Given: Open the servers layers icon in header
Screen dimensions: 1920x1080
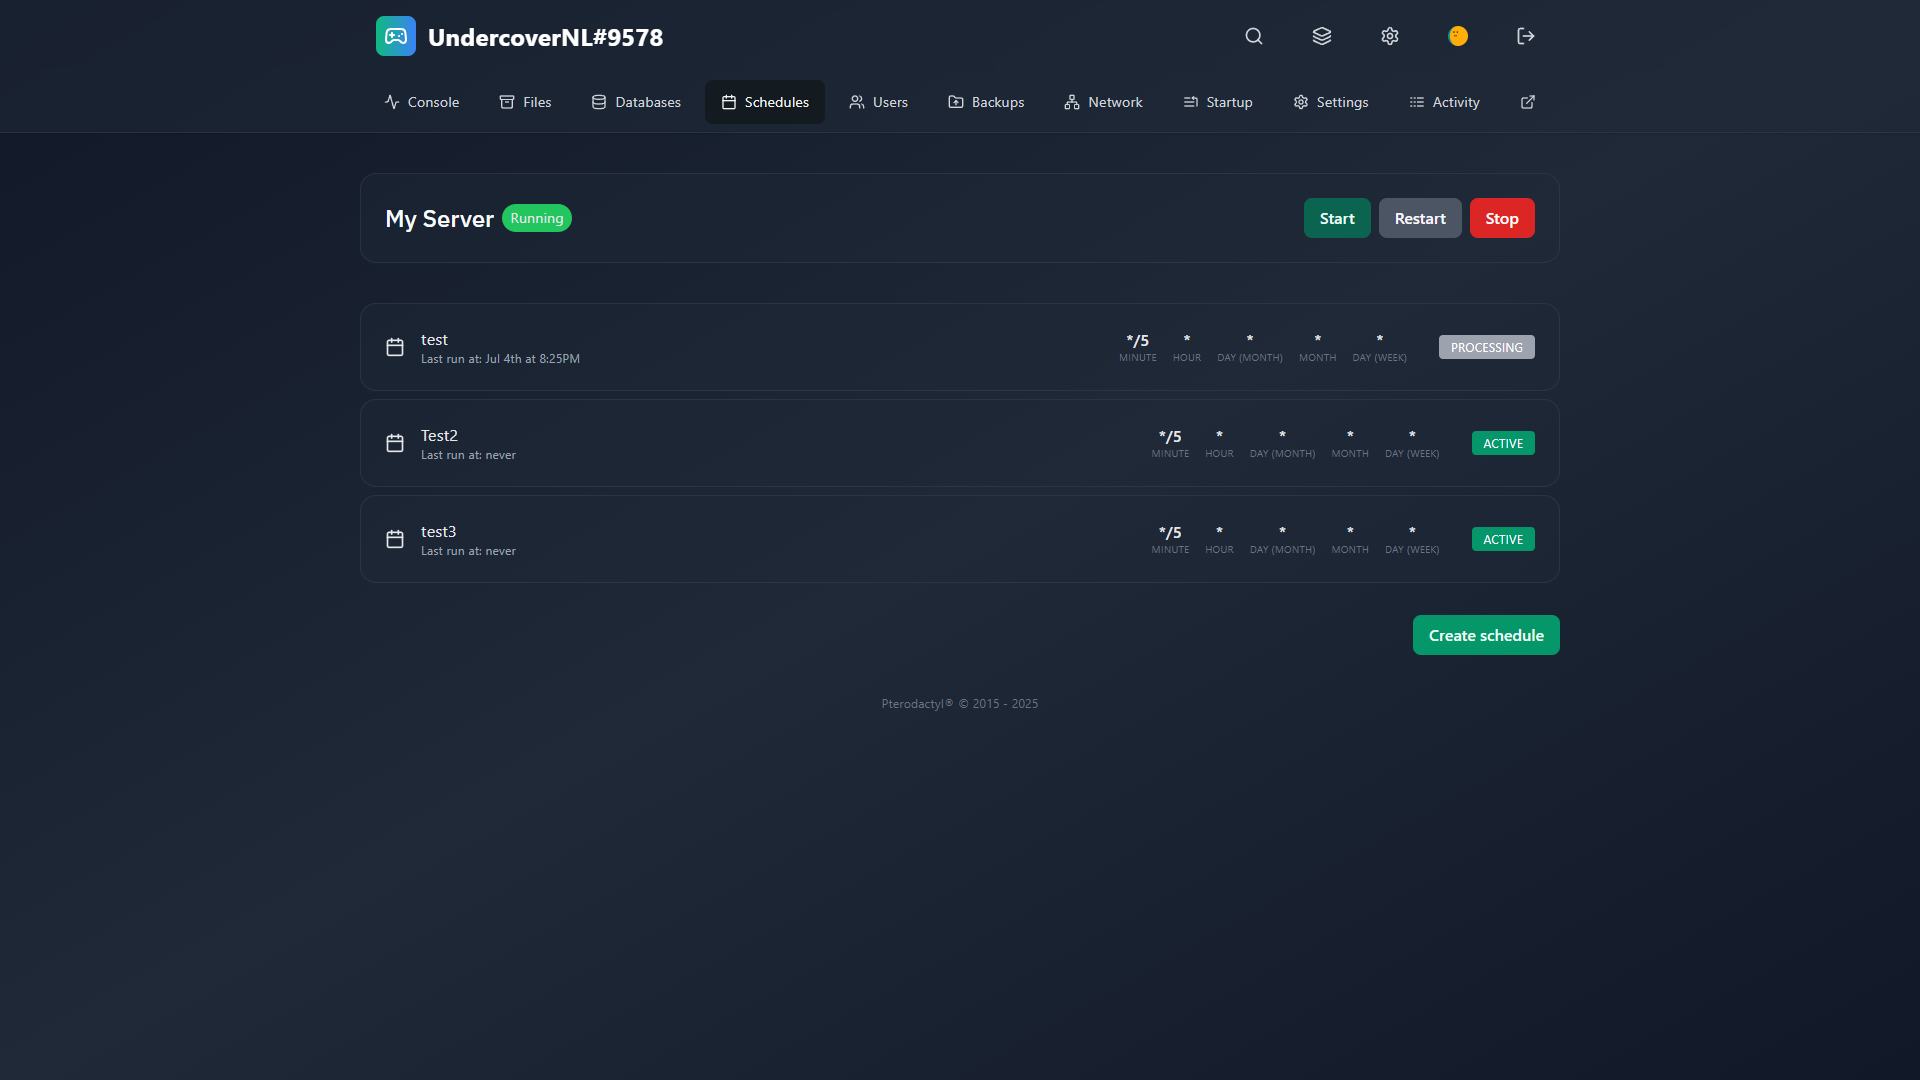Looking at the screenshot, I should [x=1321, y=36].
